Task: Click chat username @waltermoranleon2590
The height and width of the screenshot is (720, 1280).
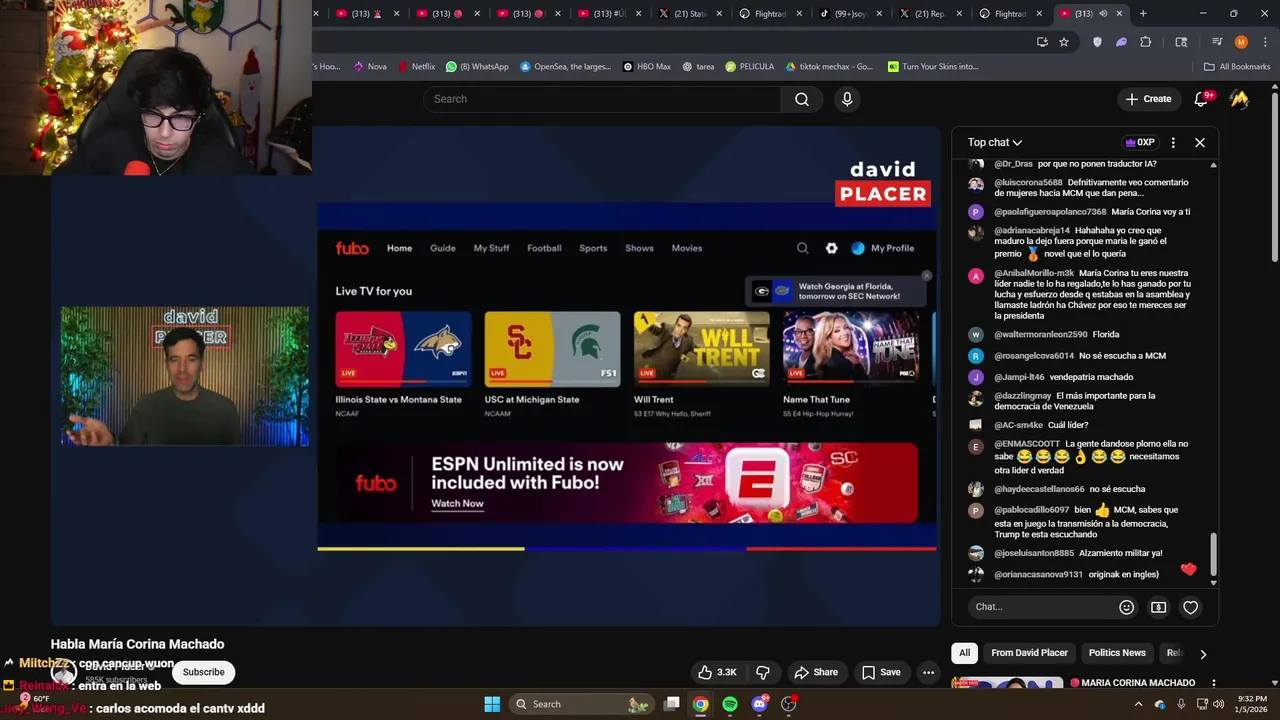Action: (1040, 334)
